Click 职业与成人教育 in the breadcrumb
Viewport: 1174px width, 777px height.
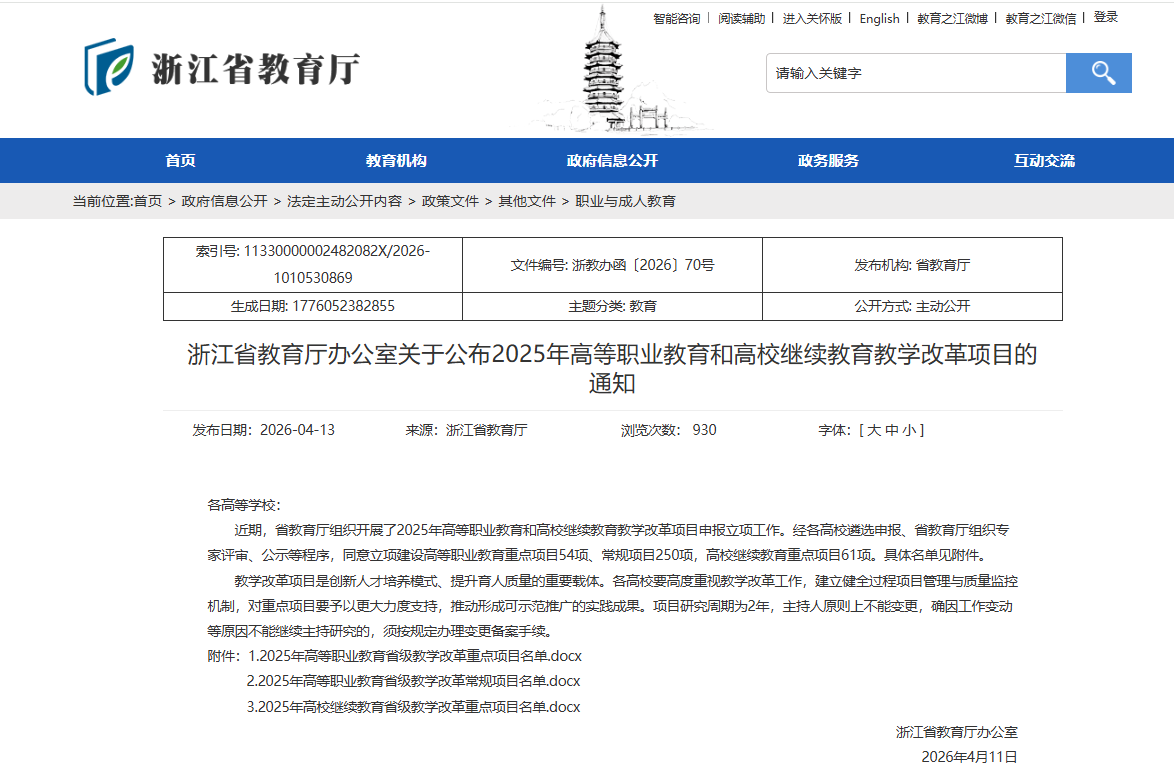coord(625,201)
